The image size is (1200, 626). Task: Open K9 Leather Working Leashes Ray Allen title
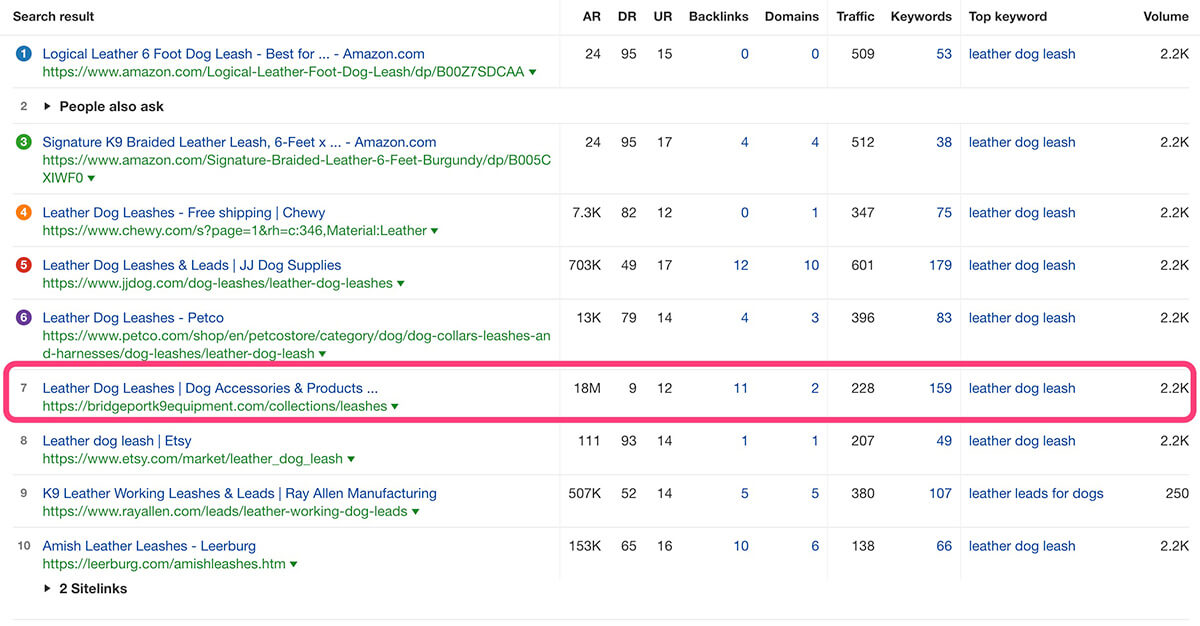[x=239, y=494]
